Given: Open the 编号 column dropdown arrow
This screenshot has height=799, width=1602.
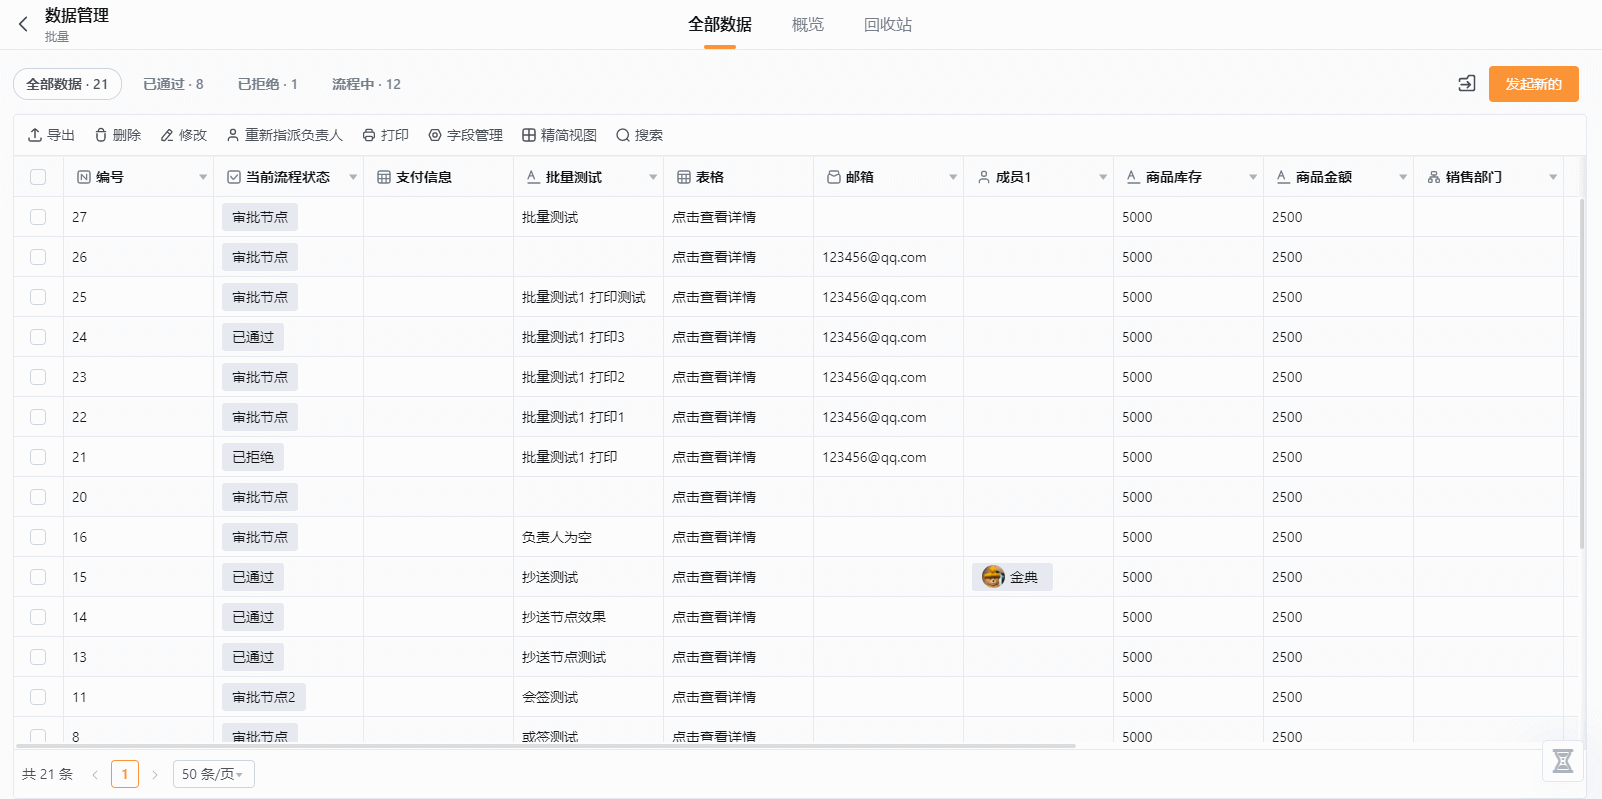Looking at the screenshot, I should coord(203,177).
